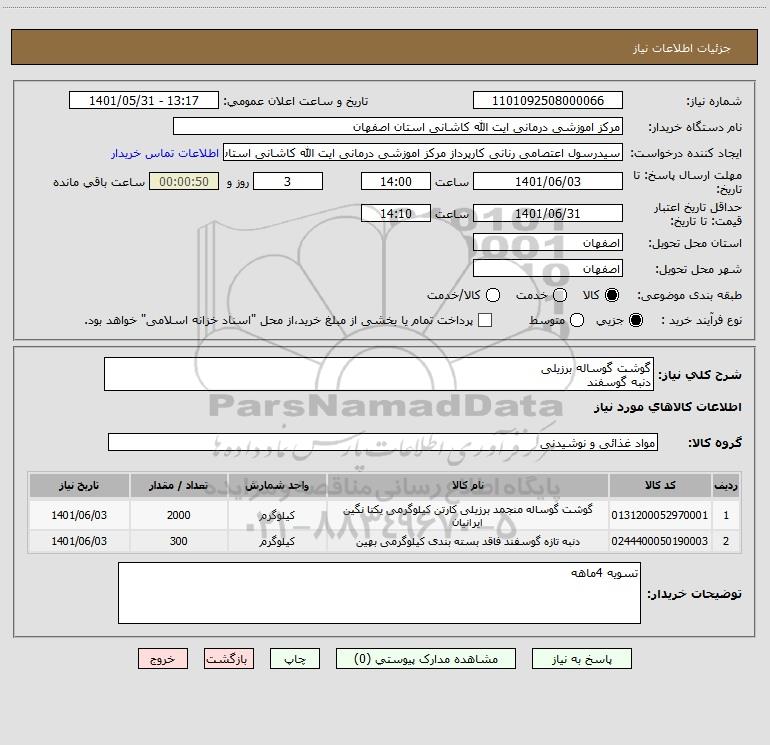Image resolution: width=770 pixels, height=745 pixels.
Task: Click the general need description textbox
Action: 379,374
